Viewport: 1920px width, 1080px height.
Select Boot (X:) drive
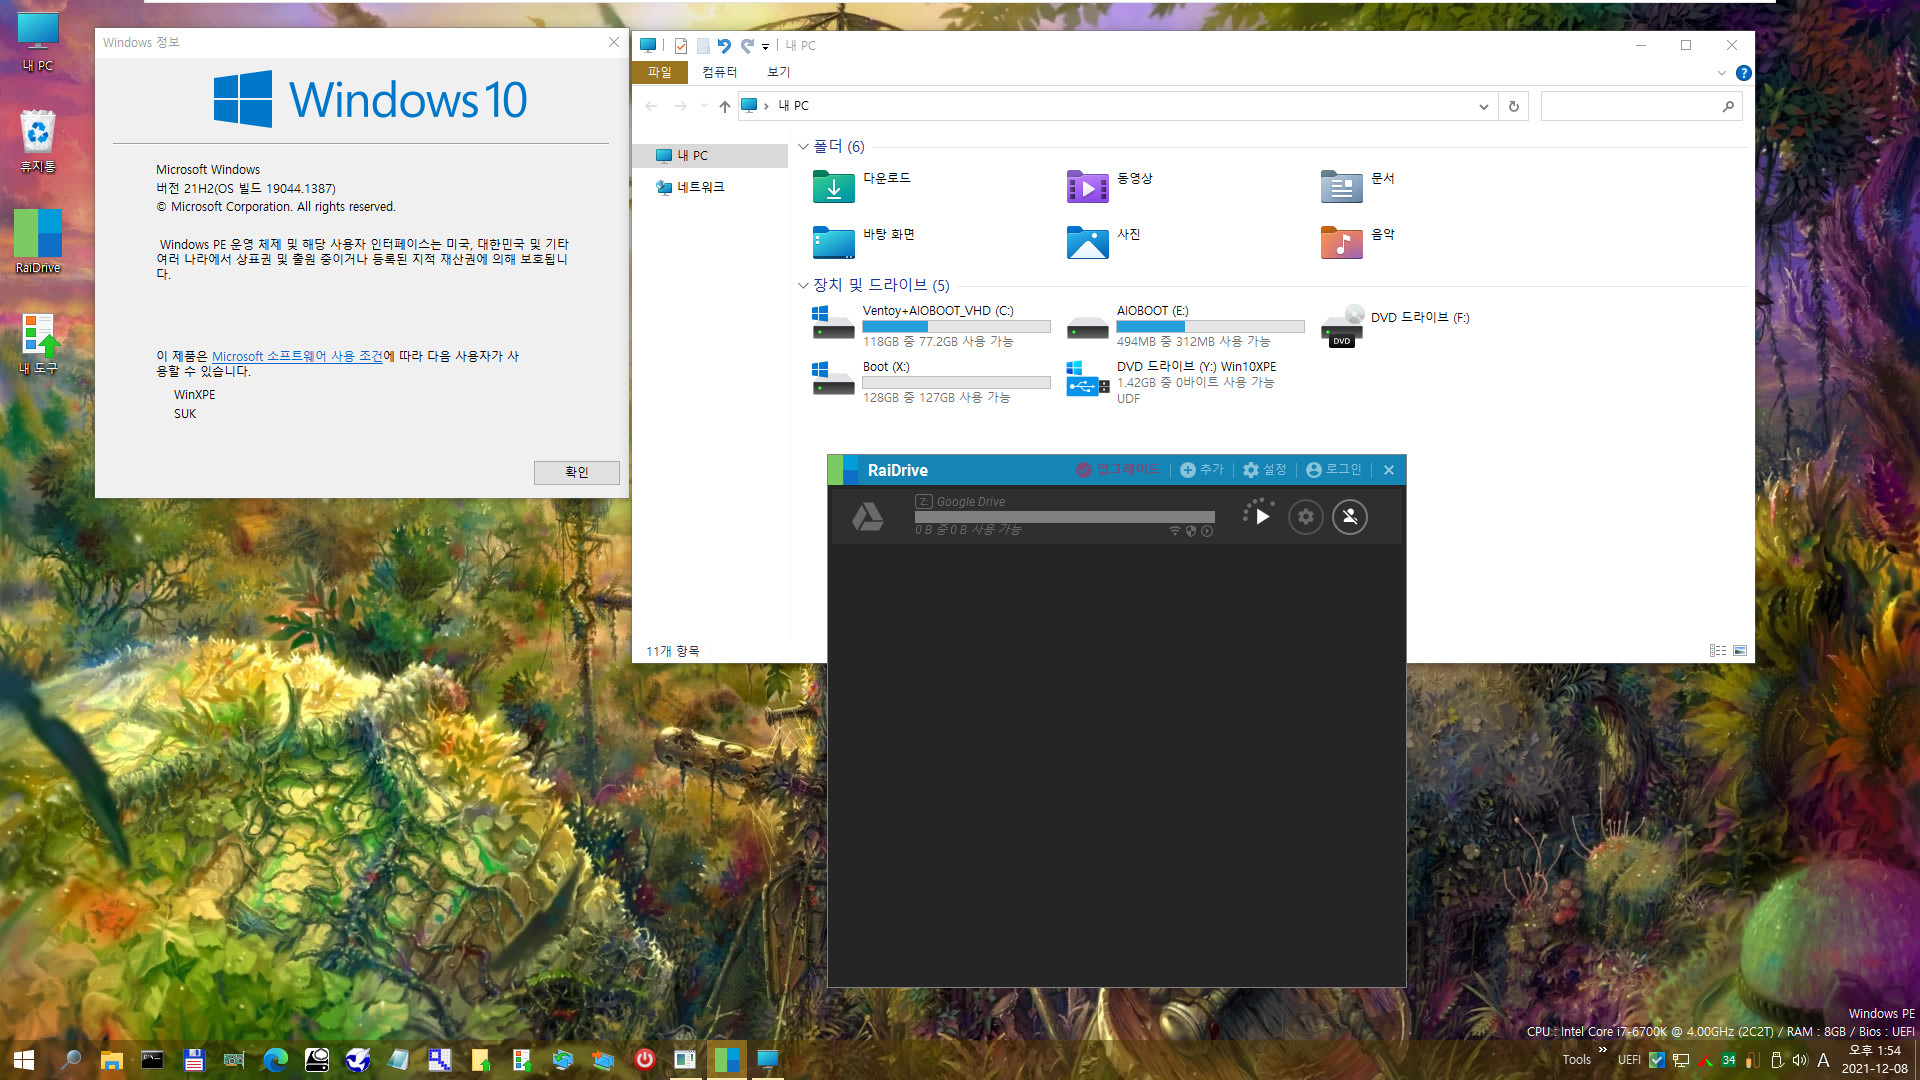[931, 382]
